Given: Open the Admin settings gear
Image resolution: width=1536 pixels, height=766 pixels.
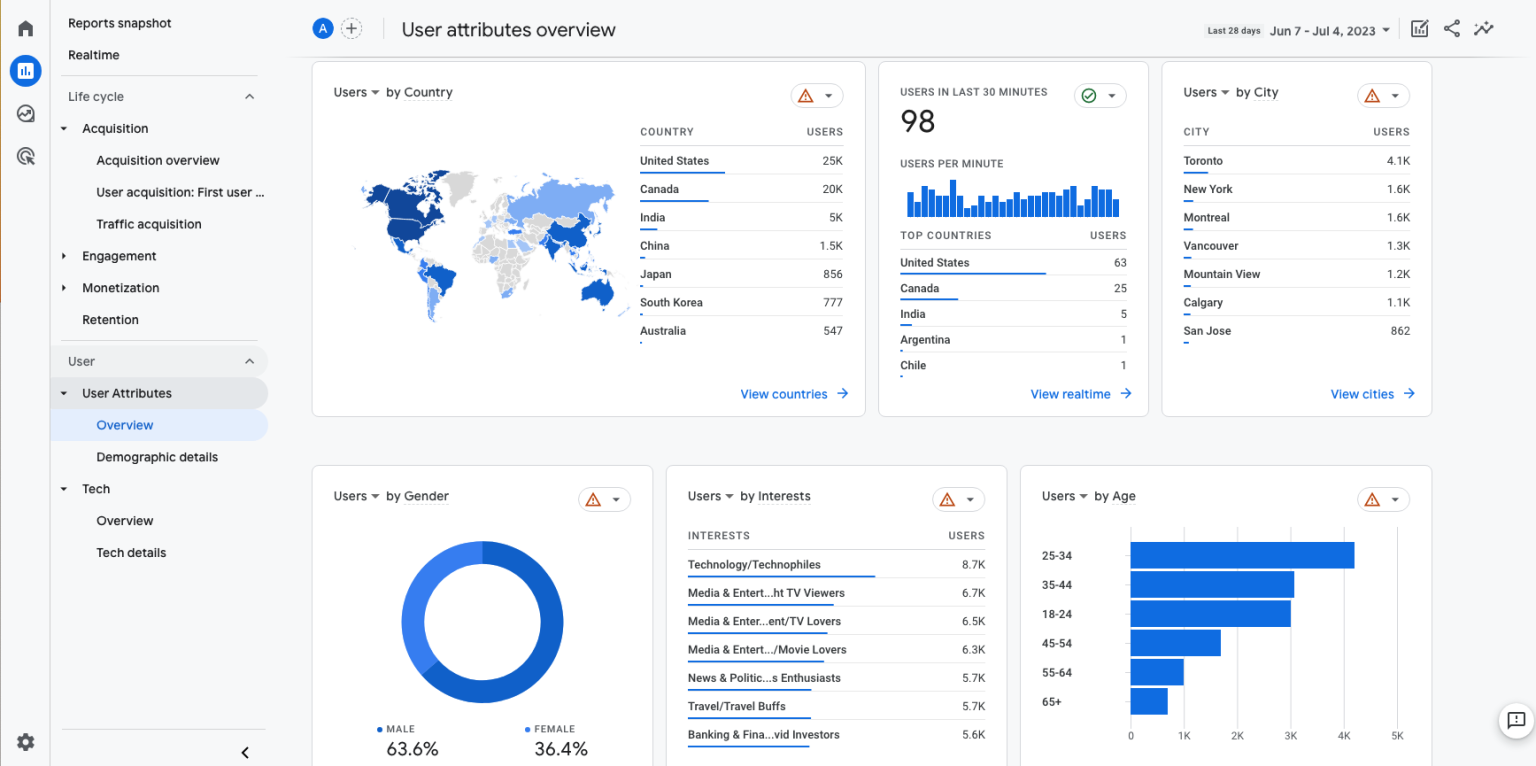Looking at the screenshot, I should pos(25,742).
